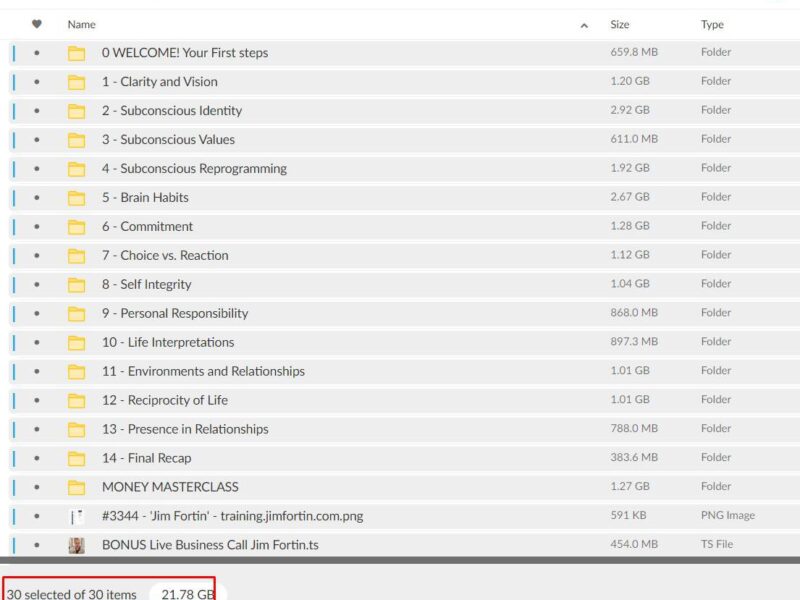Viewport: 800px width, 600px height.
Task: Click the folder icon for Clarity and Vision
Action: click(x=76, y=82)
